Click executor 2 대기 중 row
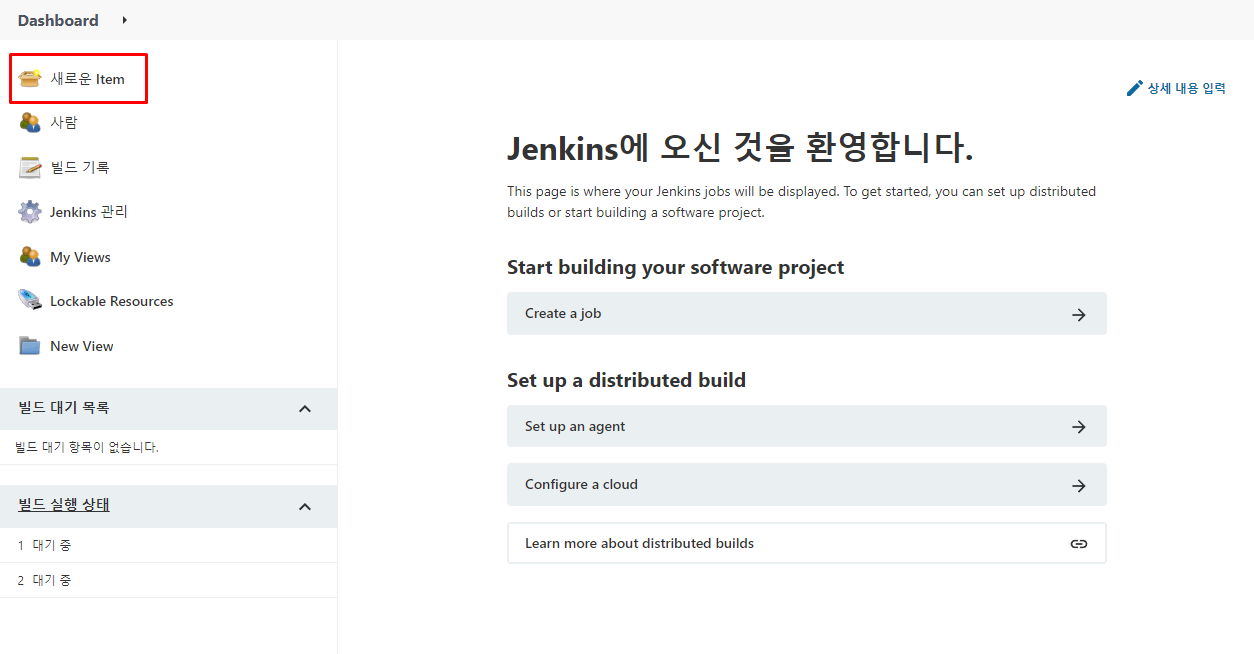 (168, 580)
